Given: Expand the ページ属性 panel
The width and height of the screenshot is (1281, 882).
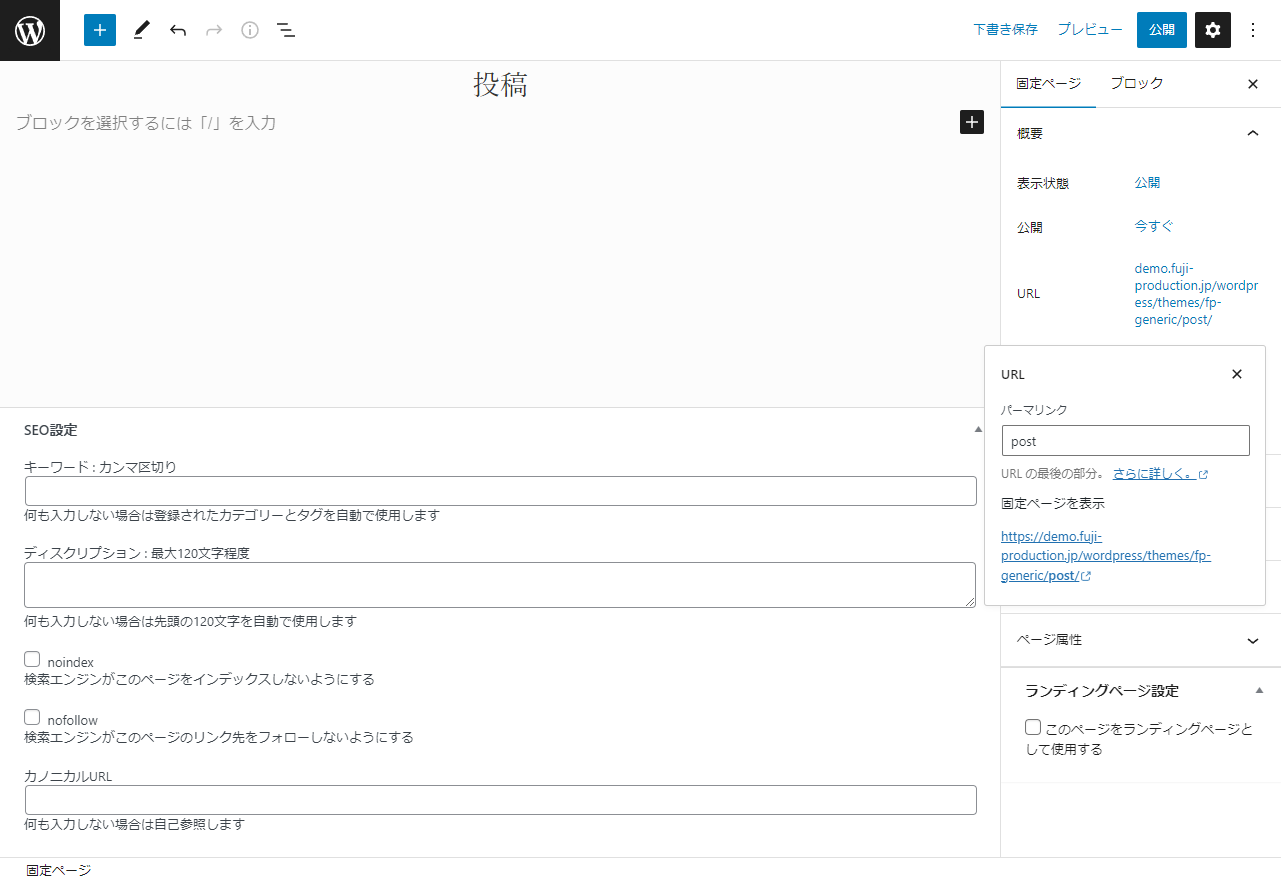Looking at the screenshot, I should point(1141,640).
